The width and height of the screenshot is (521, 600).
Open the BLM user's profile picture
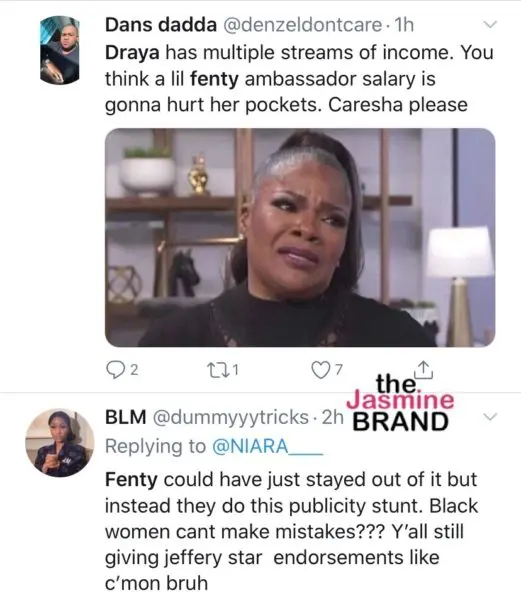coord(60,442)
